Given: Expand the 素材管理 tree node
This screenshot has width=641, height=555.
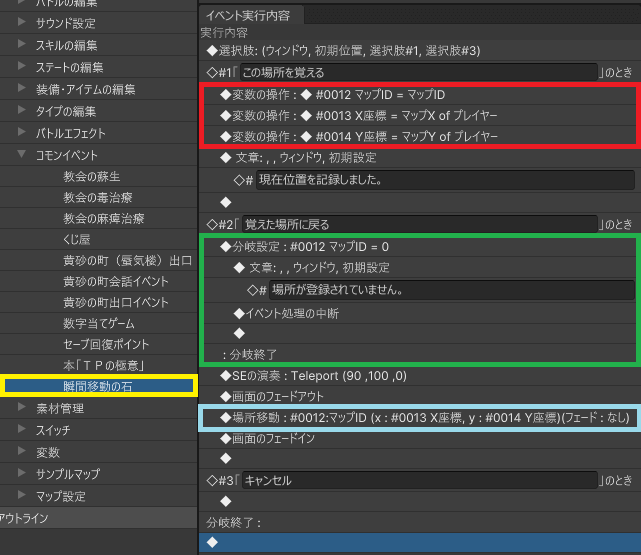Looking at the screenshot, I should tap(22, 408).
